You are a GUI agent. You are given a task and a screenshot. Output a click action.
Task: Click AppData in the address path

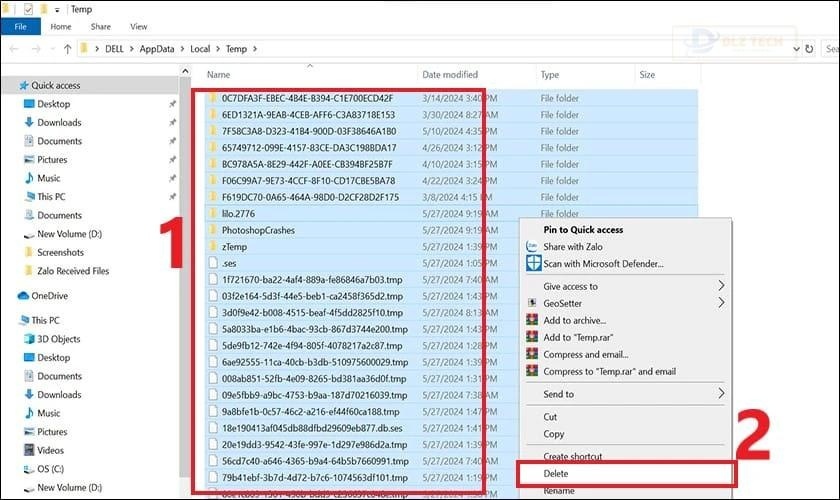click(157, 49)
